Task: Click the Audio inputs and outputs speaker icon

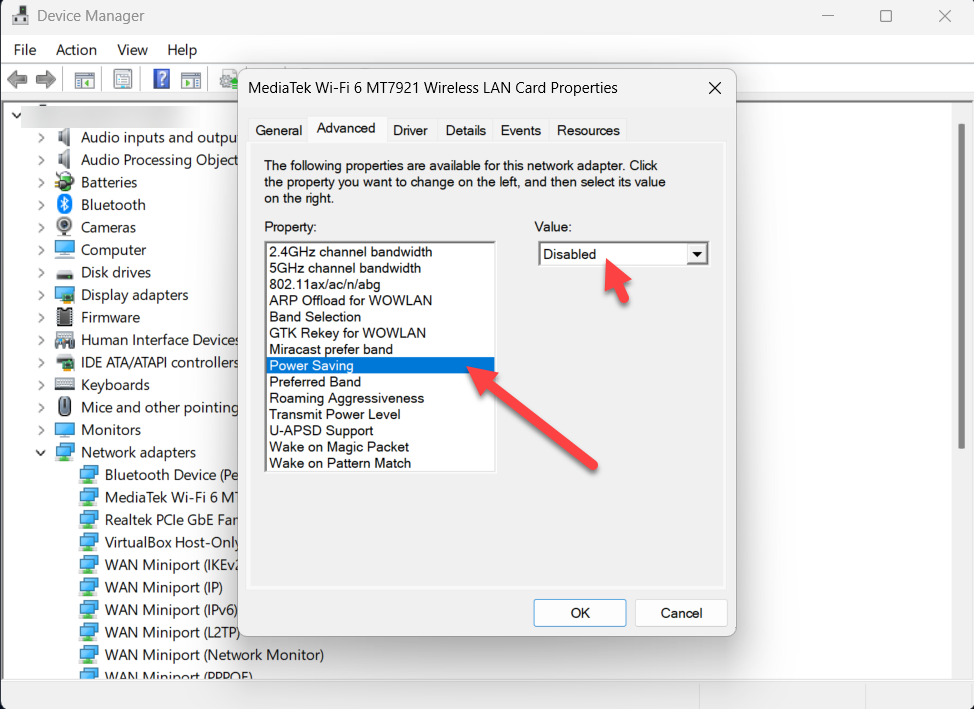Action: (65, 137)
